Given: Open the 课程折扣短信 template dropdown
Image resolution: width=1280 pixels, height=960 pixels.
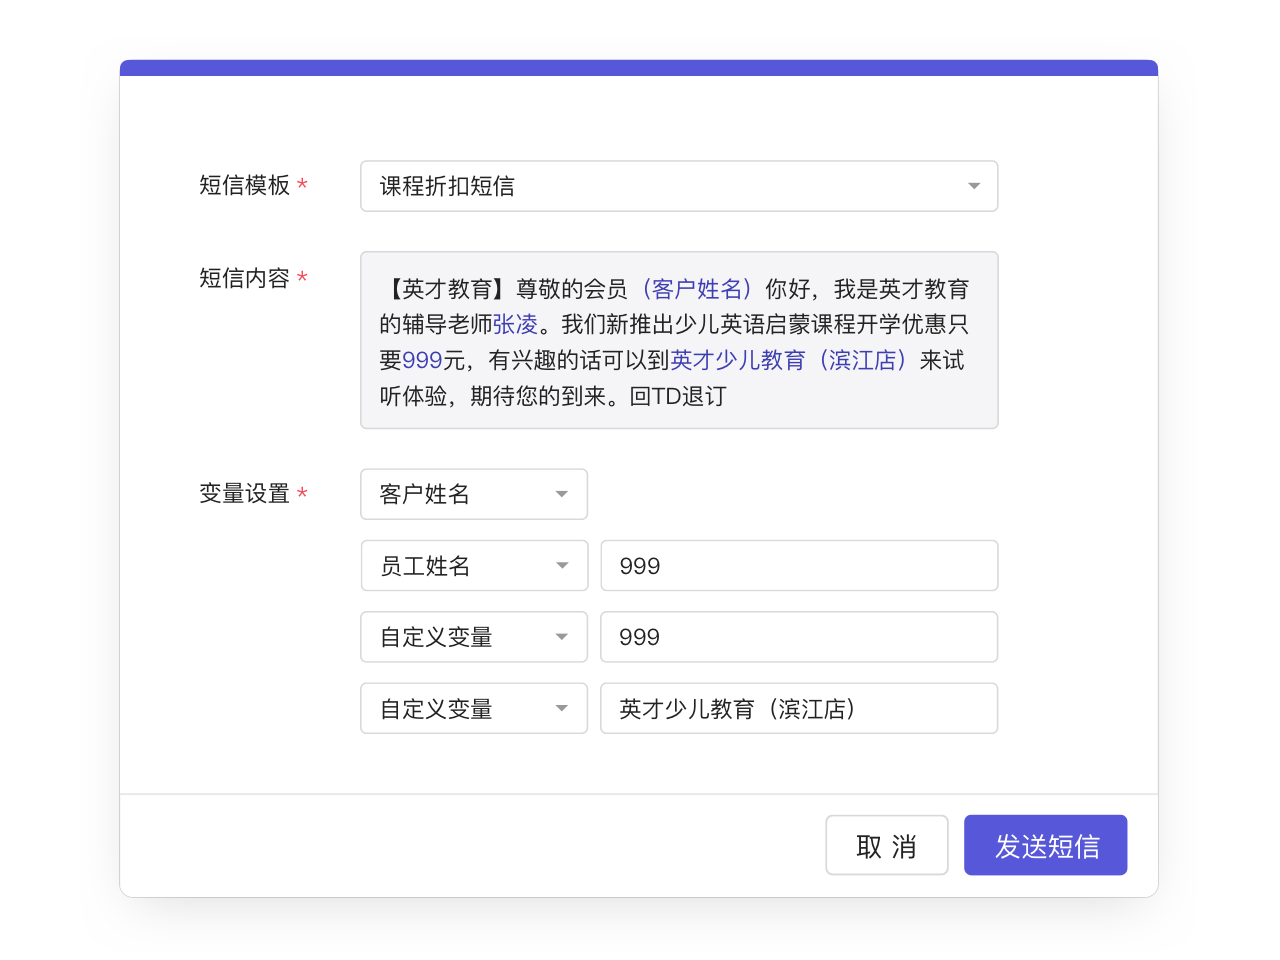Looking at the screenshot, I should tap(660, 186).
